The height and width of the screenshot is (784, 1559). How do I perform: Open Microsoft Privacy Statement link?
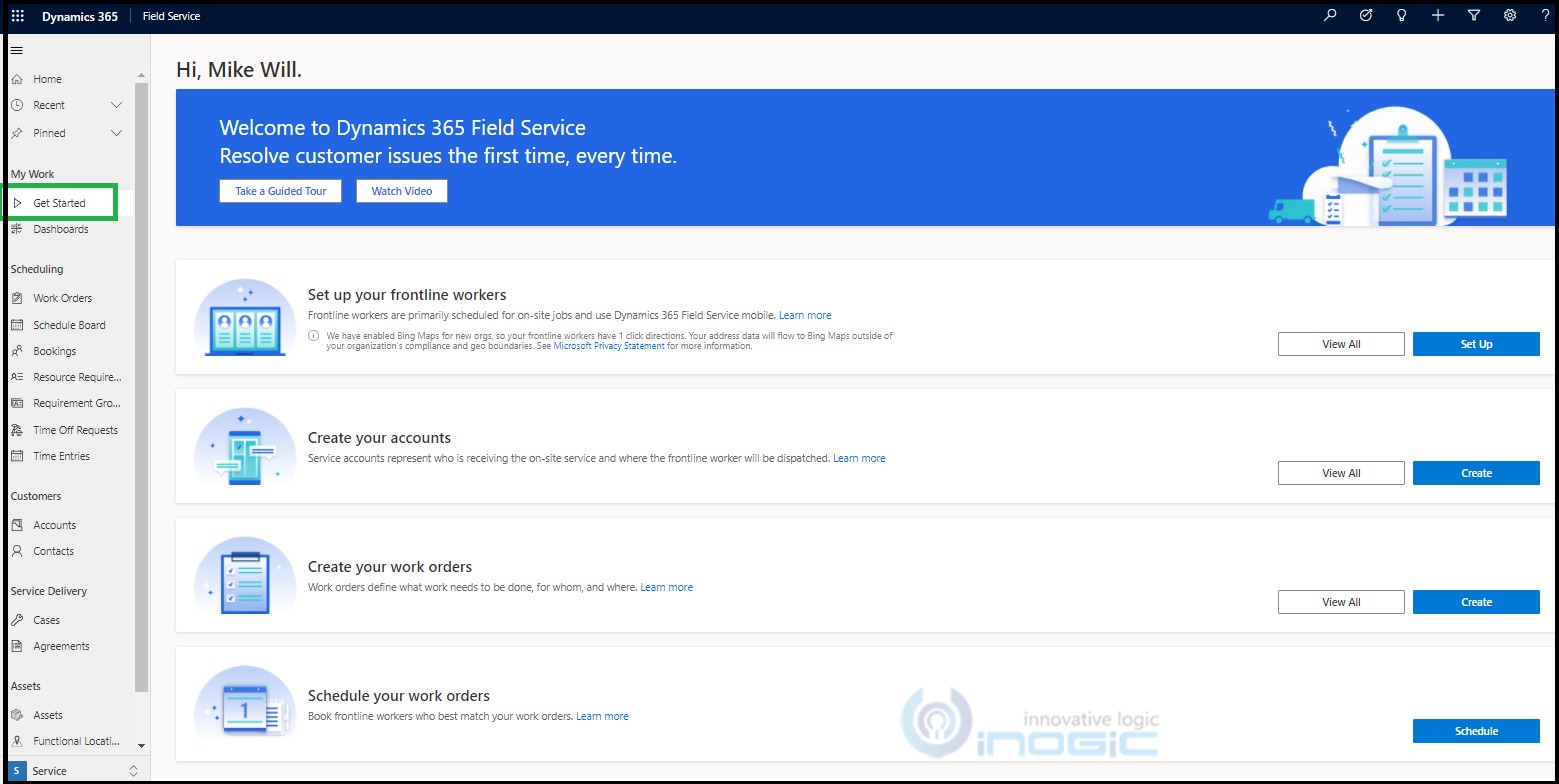[609, 346]
